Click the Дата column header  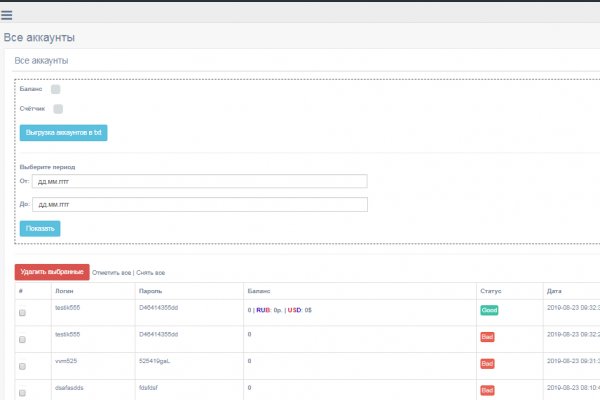554,290
